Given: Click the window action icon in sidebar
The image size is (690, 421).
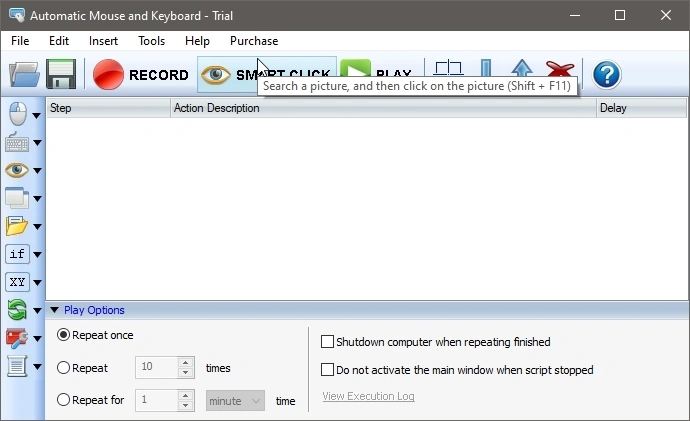Looking at the screenshot, I should pos(17,198).
